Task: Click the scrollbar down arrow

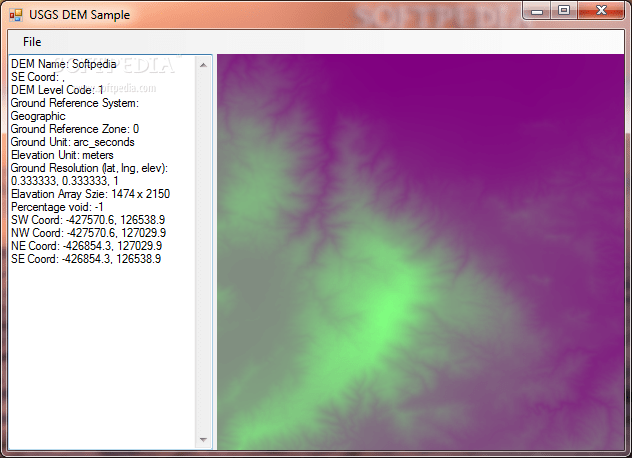Action: pos(204,439)
